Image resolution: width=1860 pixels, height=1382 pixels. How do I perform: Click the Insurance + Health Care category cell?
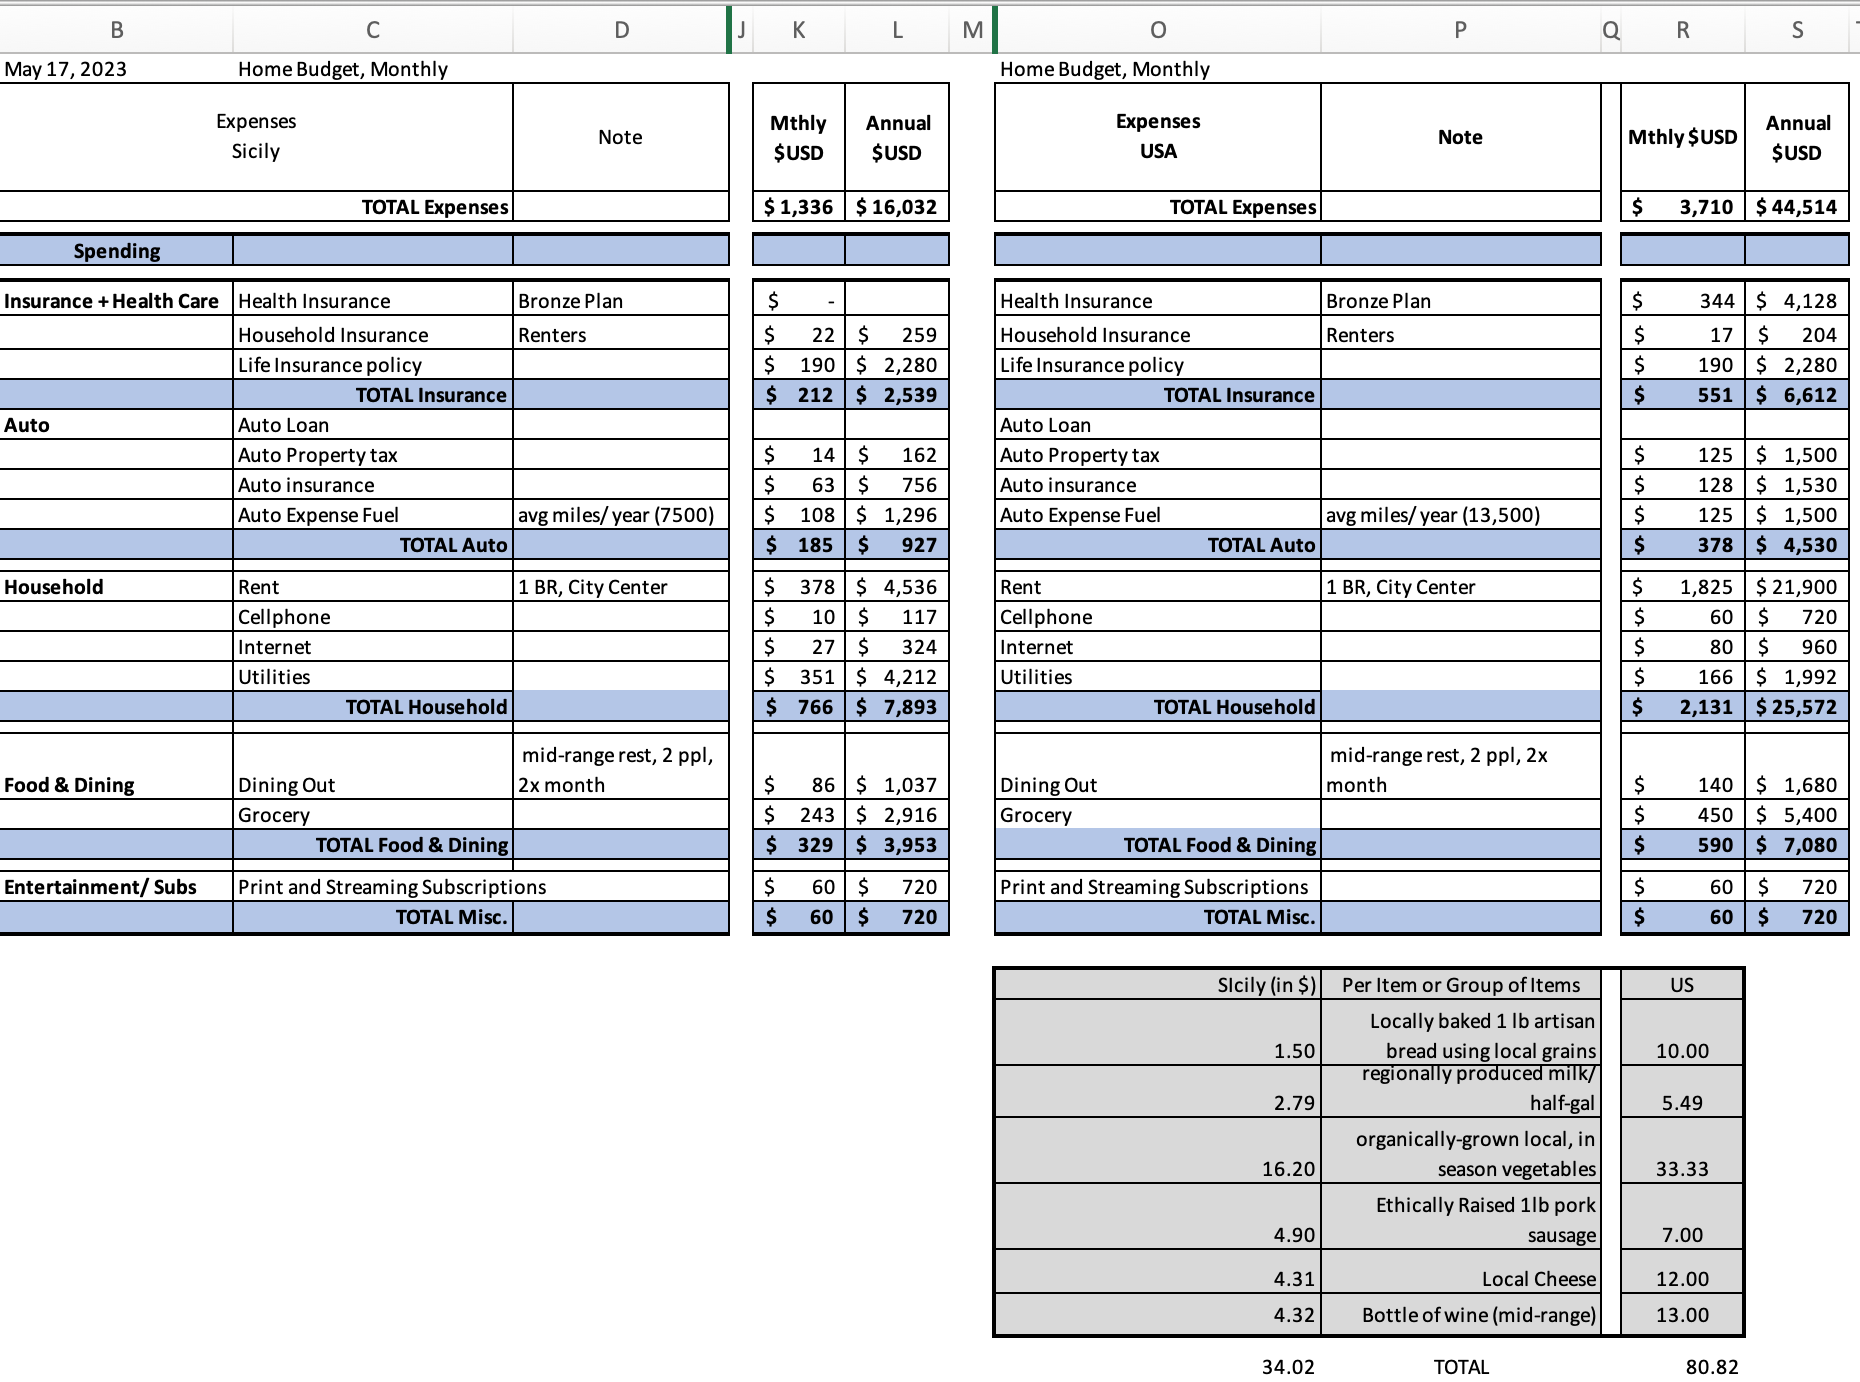112,301
